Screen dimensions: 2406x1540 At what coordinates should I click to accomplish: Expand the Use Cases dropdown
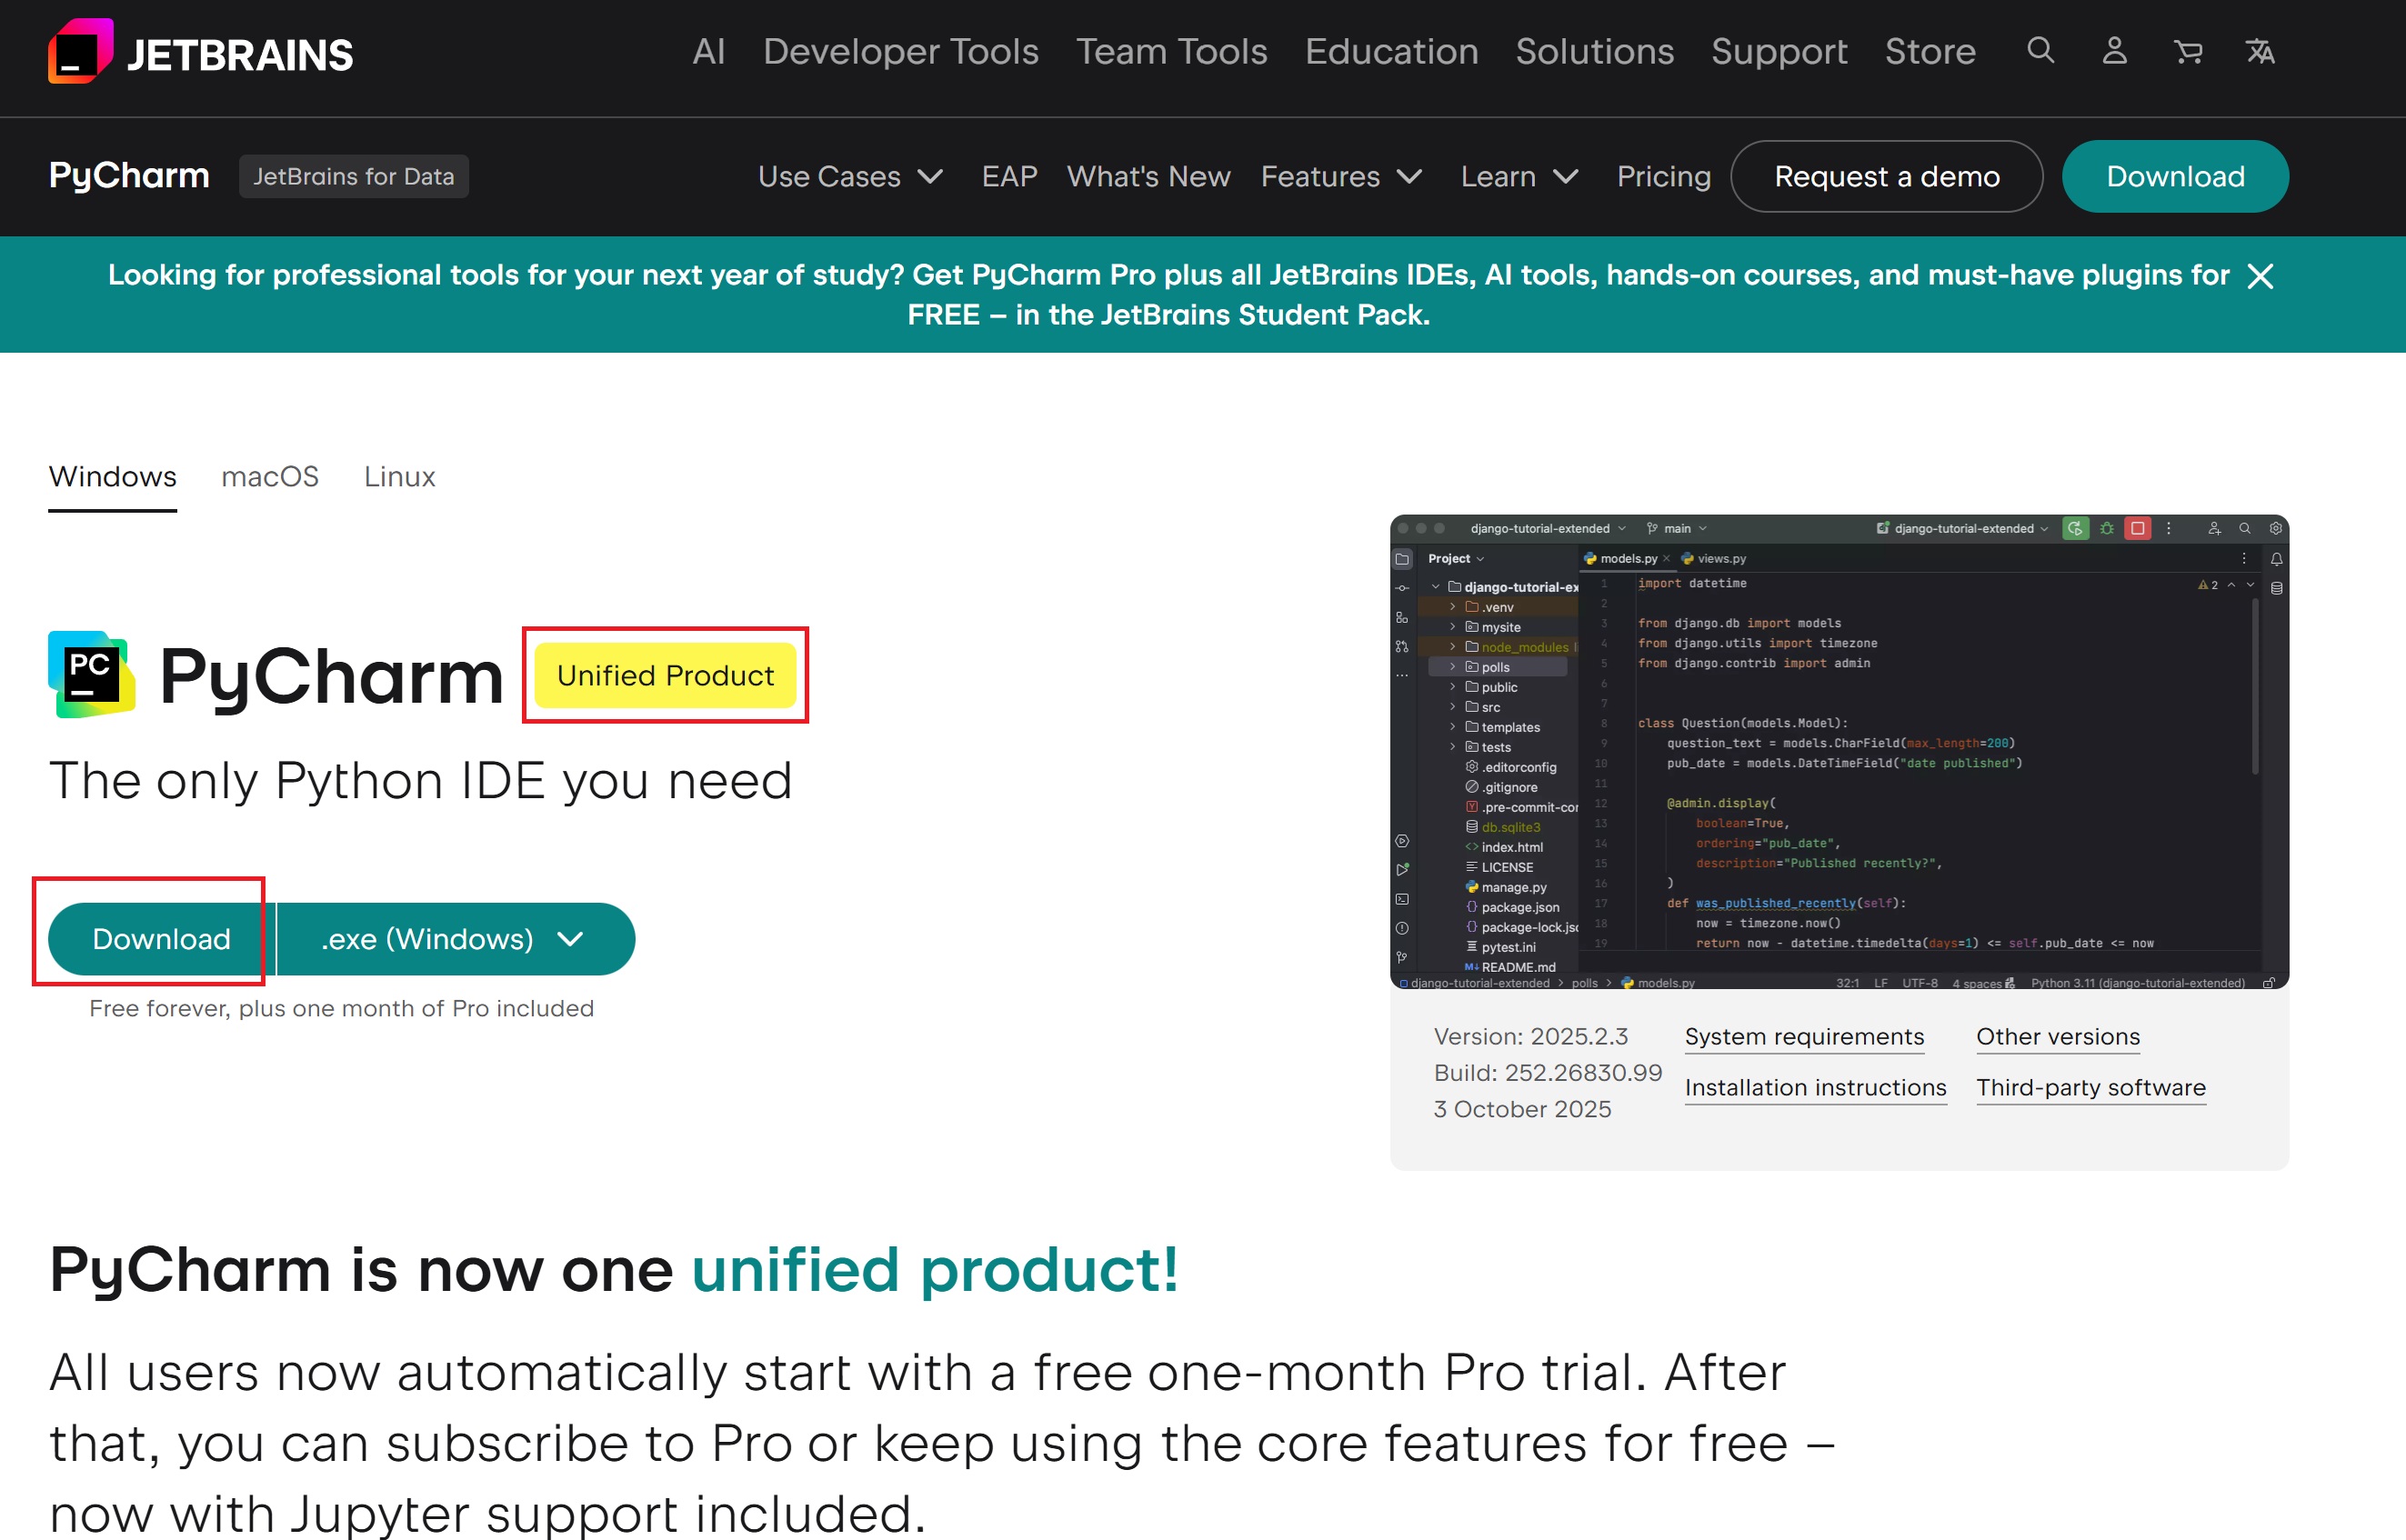[x=850, y=177]
